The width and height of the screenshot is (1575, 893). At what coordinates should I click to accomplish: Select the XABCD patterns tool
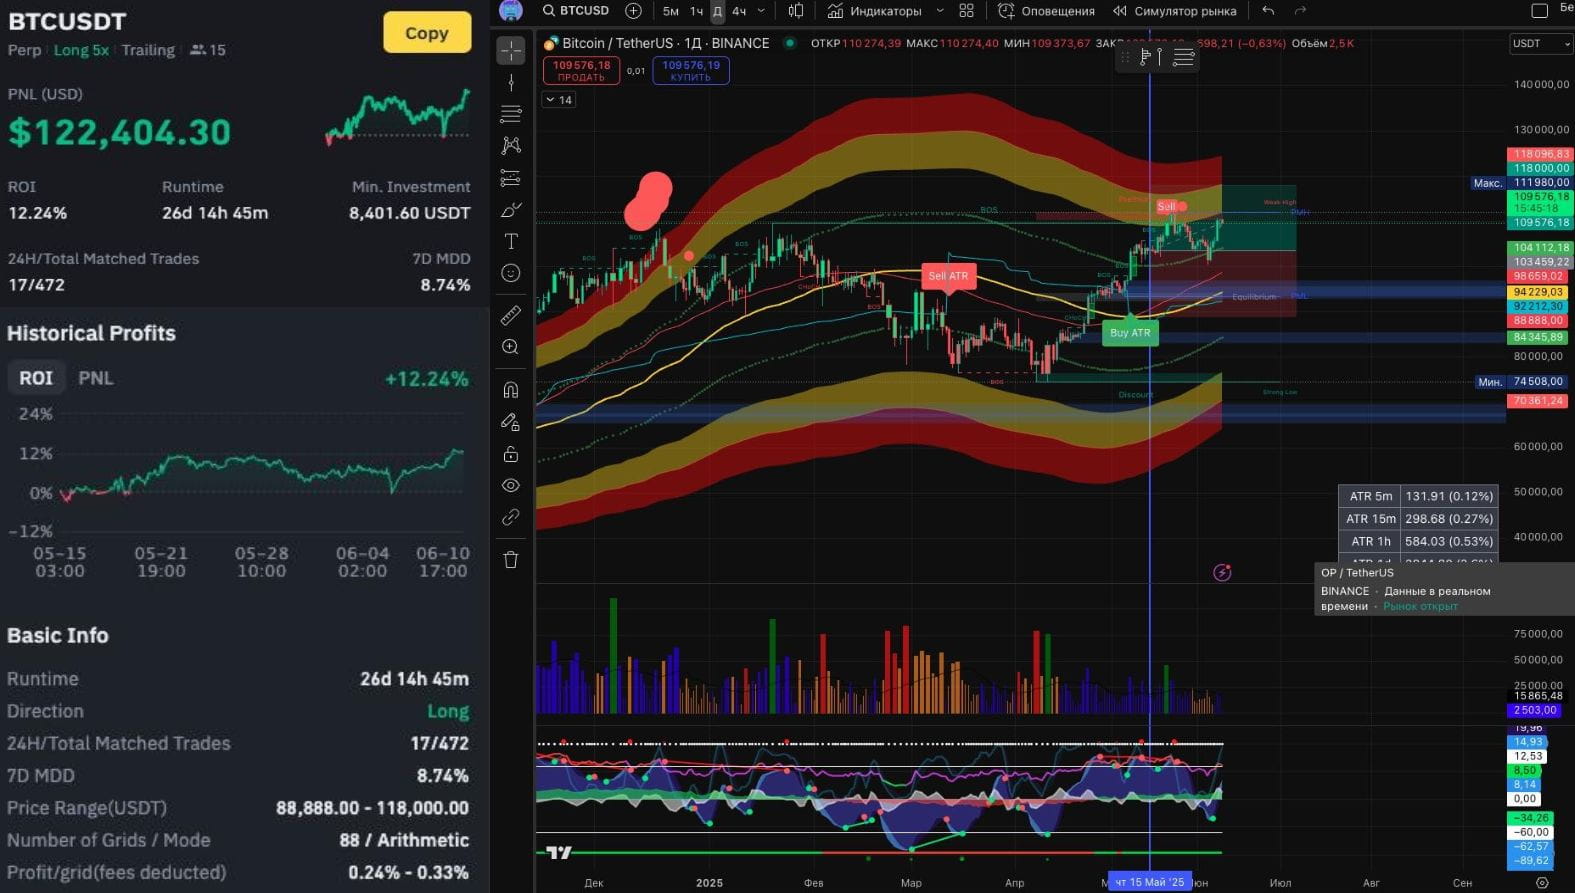(x=511, y=145)
